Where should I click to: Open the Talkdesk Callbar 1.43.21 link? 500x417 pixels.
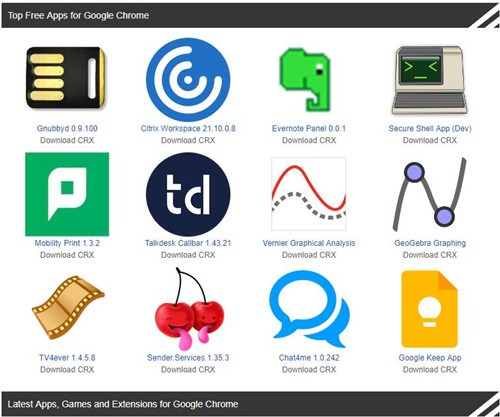coord(188,243)
